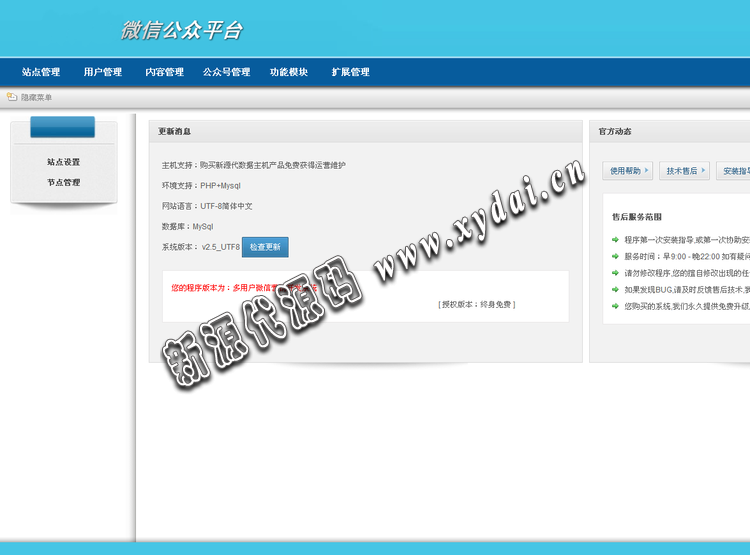Image resolution: width=750 pixels, height=555 pixels.
Task: Open the 功能模块 menu
Action: [x=288, y=72]
